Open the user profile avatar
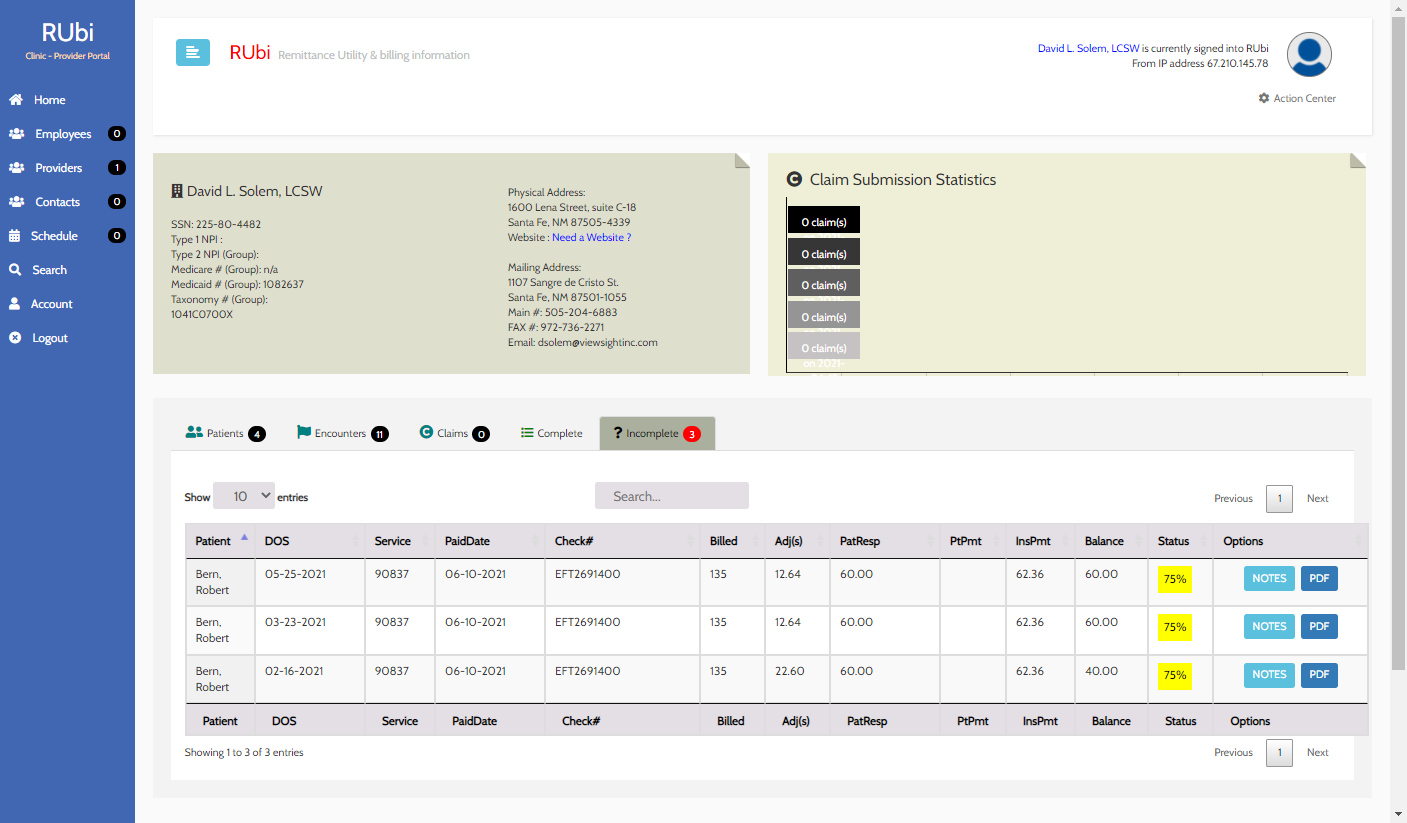This screenshot has height=823, width=1407. click(x=1308, y=55)
